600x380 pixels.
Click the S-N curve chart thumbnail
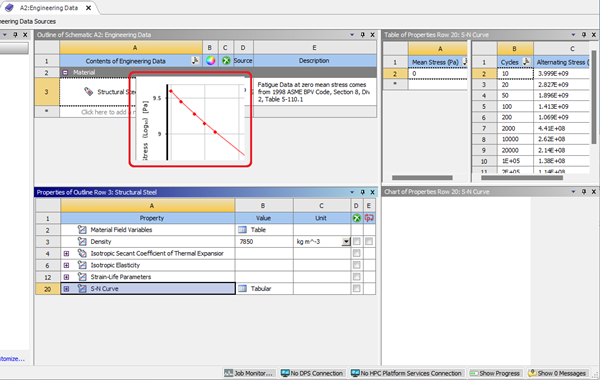pos(190,119)
